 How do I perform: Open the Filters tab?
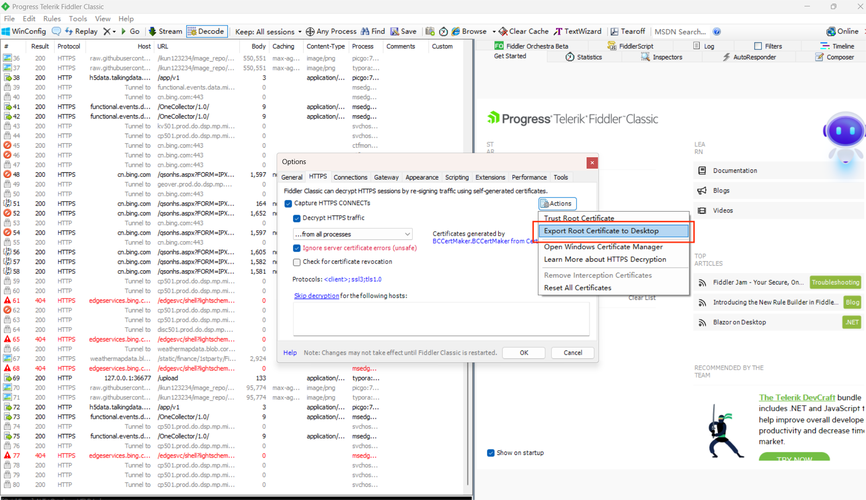point(768,46)
